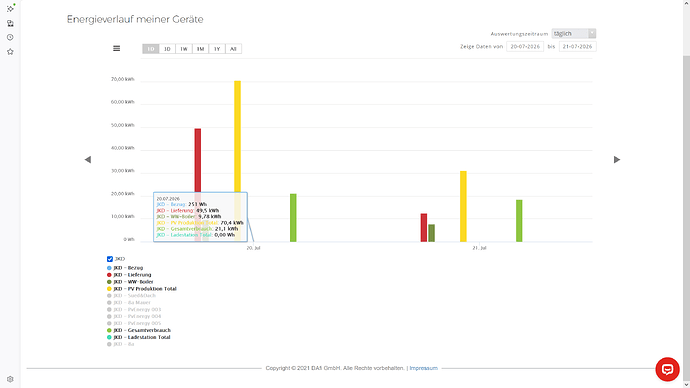Select the All range button
This screenshot has width=690, height=388.
(x=233, y=49)
